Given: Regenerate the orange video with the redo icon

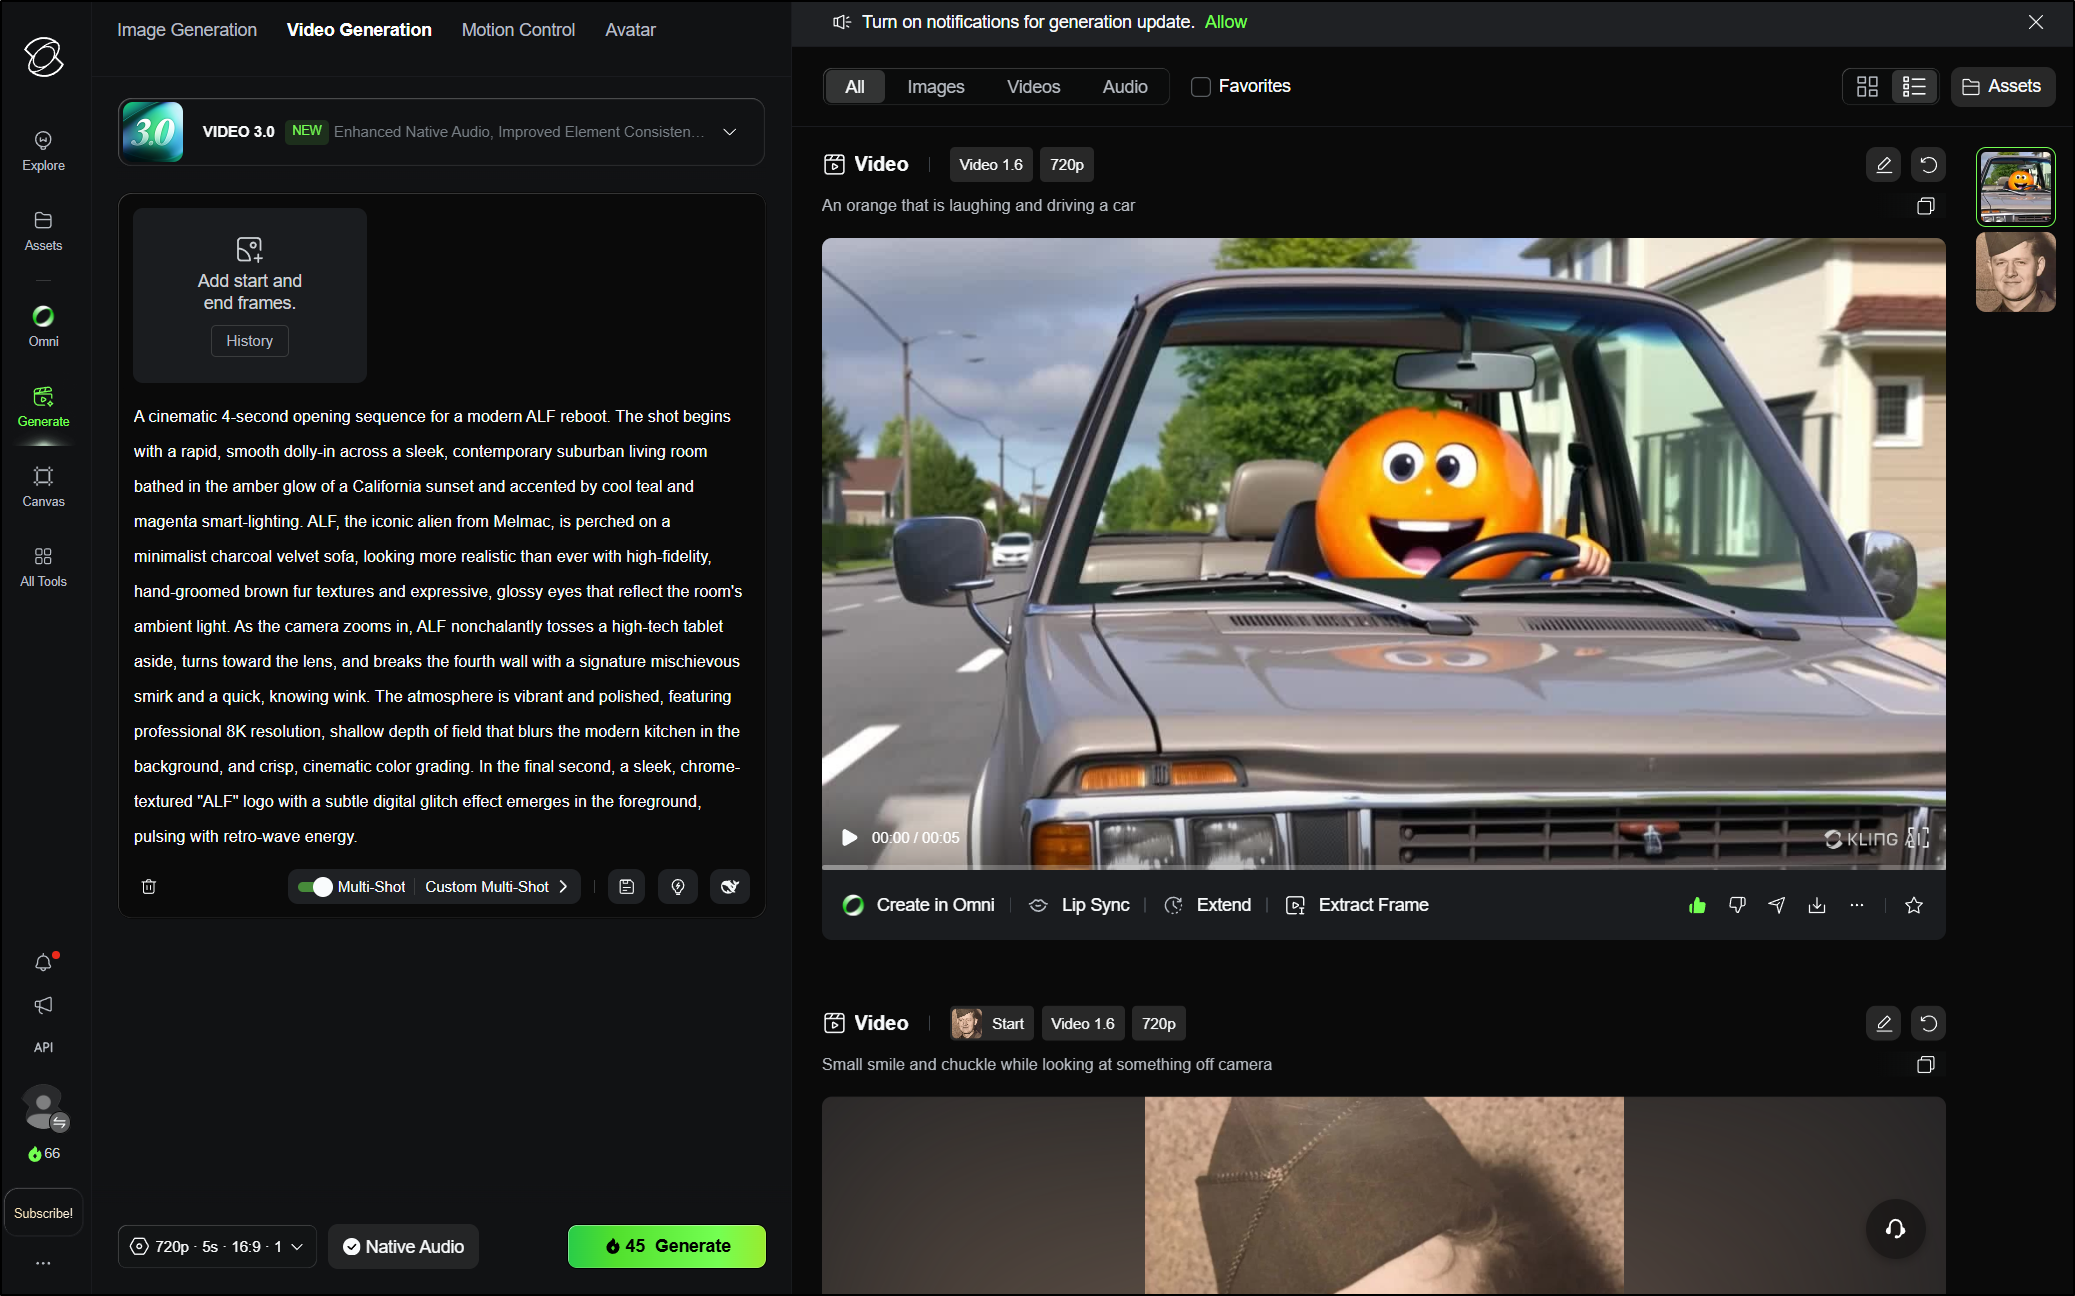Looking at the screenshot, I should click(1928, 164).
